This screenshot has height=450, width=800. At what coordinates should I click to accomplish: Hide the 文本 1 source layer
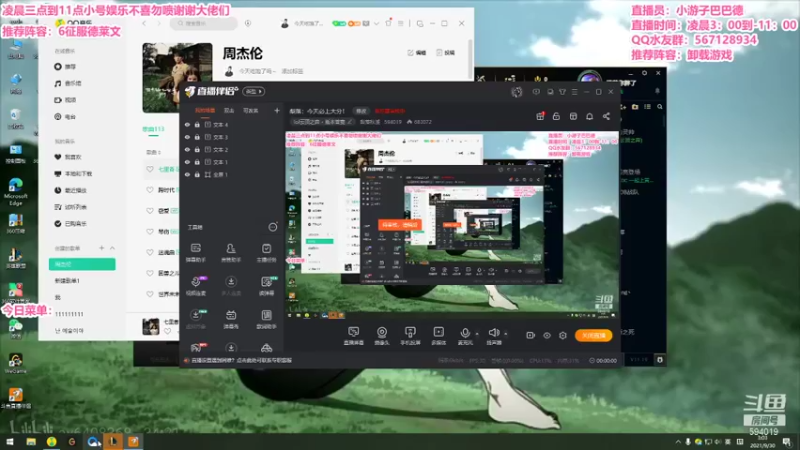[187, 162]
